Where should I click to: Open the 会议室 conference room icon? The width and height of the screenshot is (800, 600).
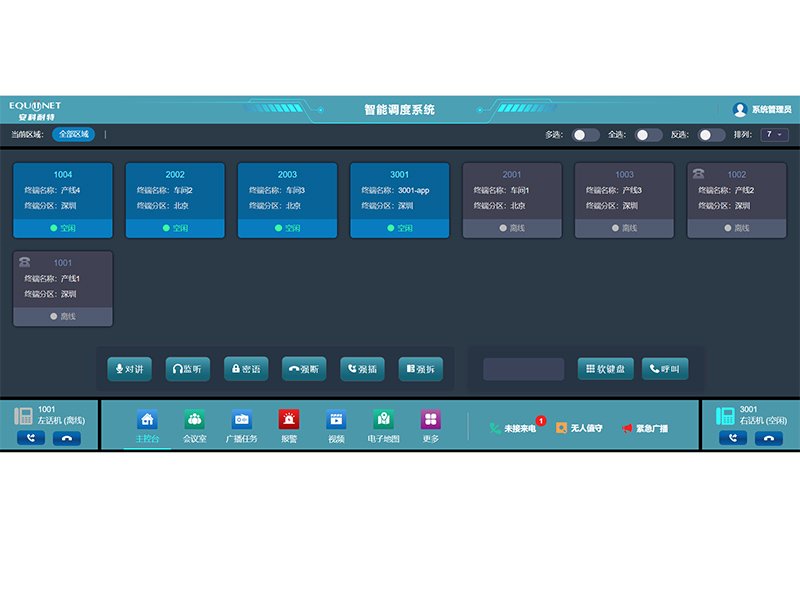pos(194,420)
